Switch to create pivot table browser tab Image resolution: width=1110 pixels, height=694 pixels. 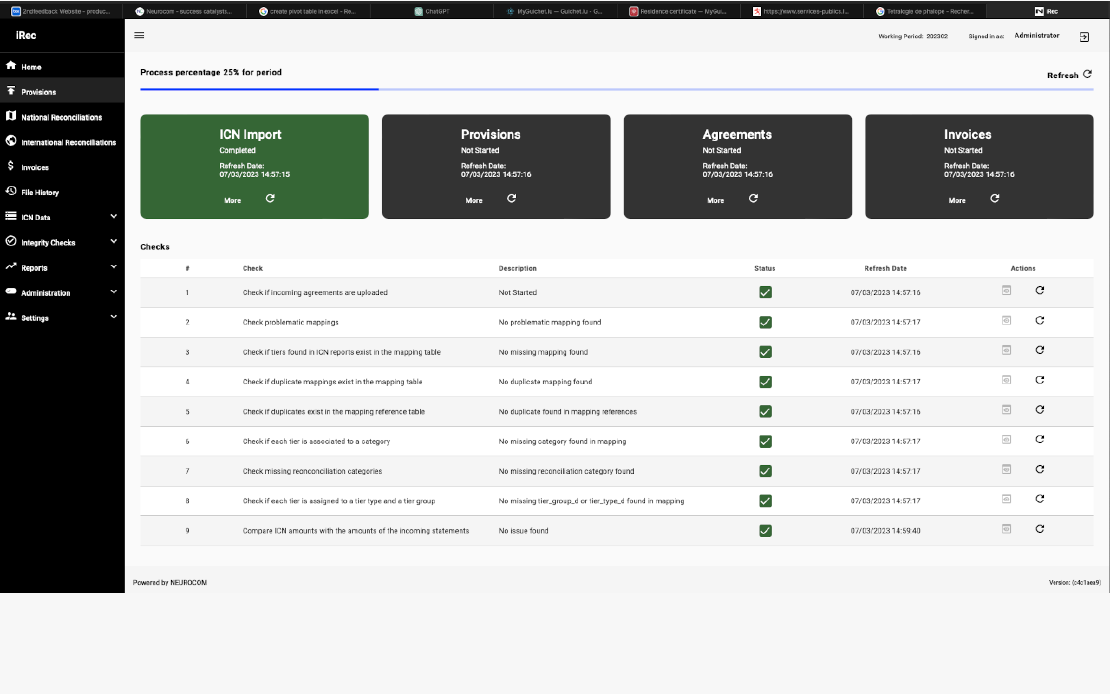point(307,11)
